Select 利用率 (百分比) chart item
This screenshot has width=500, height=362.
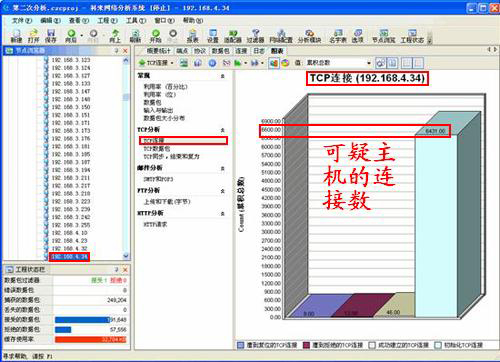tap(166, 87)
